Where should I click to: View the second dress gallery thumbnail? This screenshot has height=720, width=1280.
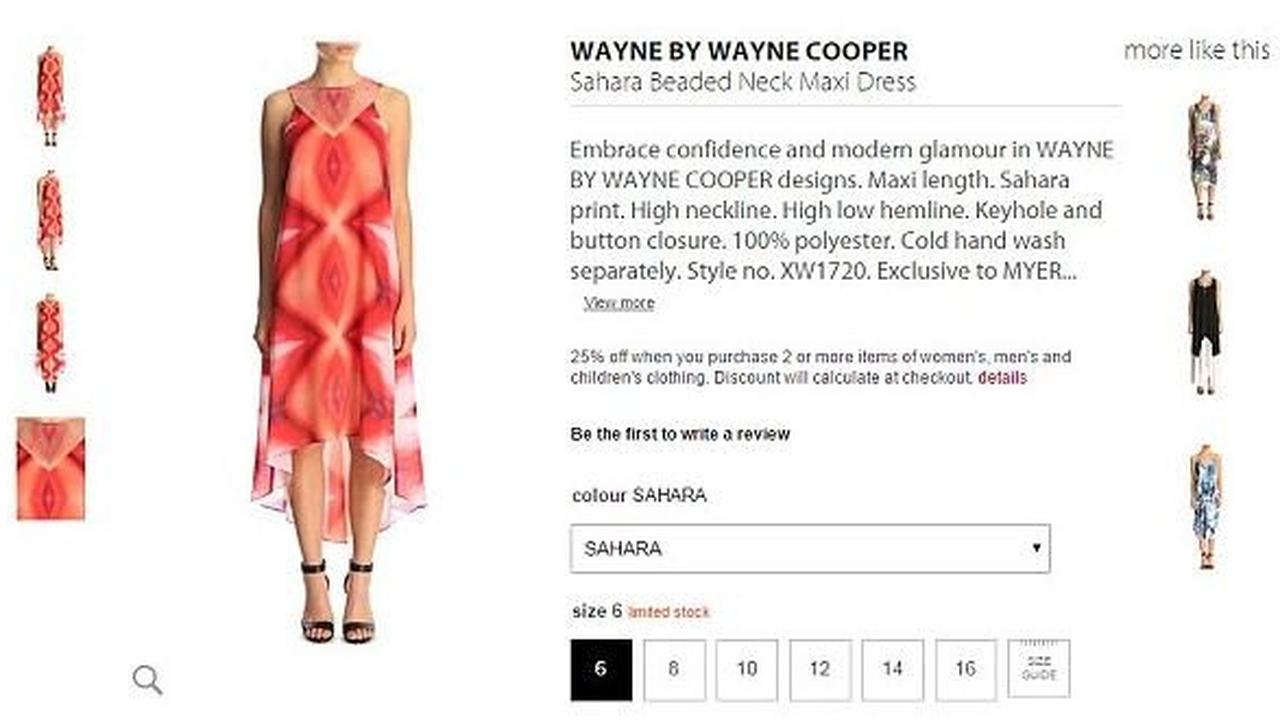coord(50,220)
